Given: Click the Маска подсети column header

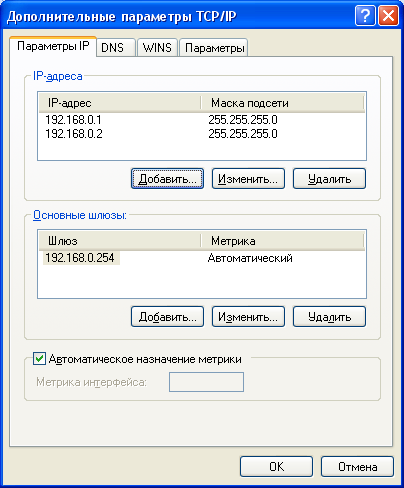Looking at the screenshot, I should click(282, 103).
